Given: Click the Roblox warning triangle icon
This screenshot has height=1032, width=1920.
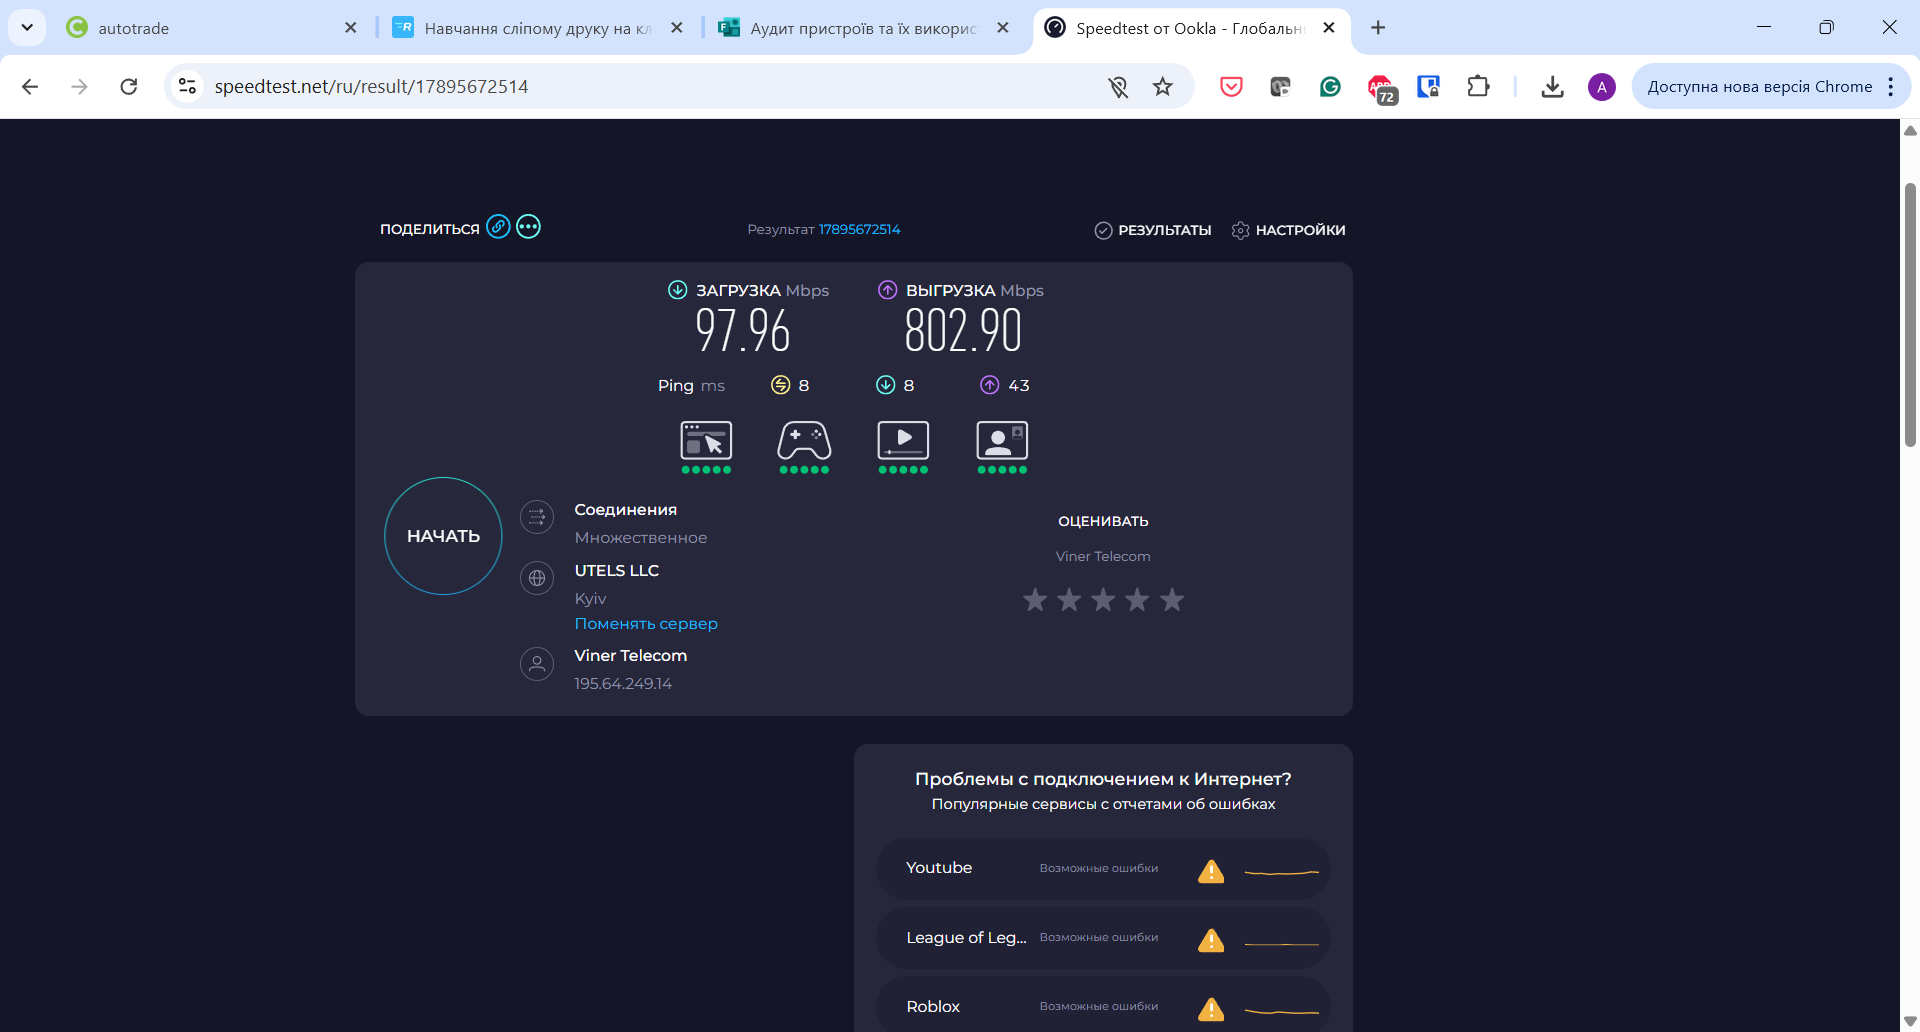Looking at the screenshot, I should 1211,1009.
